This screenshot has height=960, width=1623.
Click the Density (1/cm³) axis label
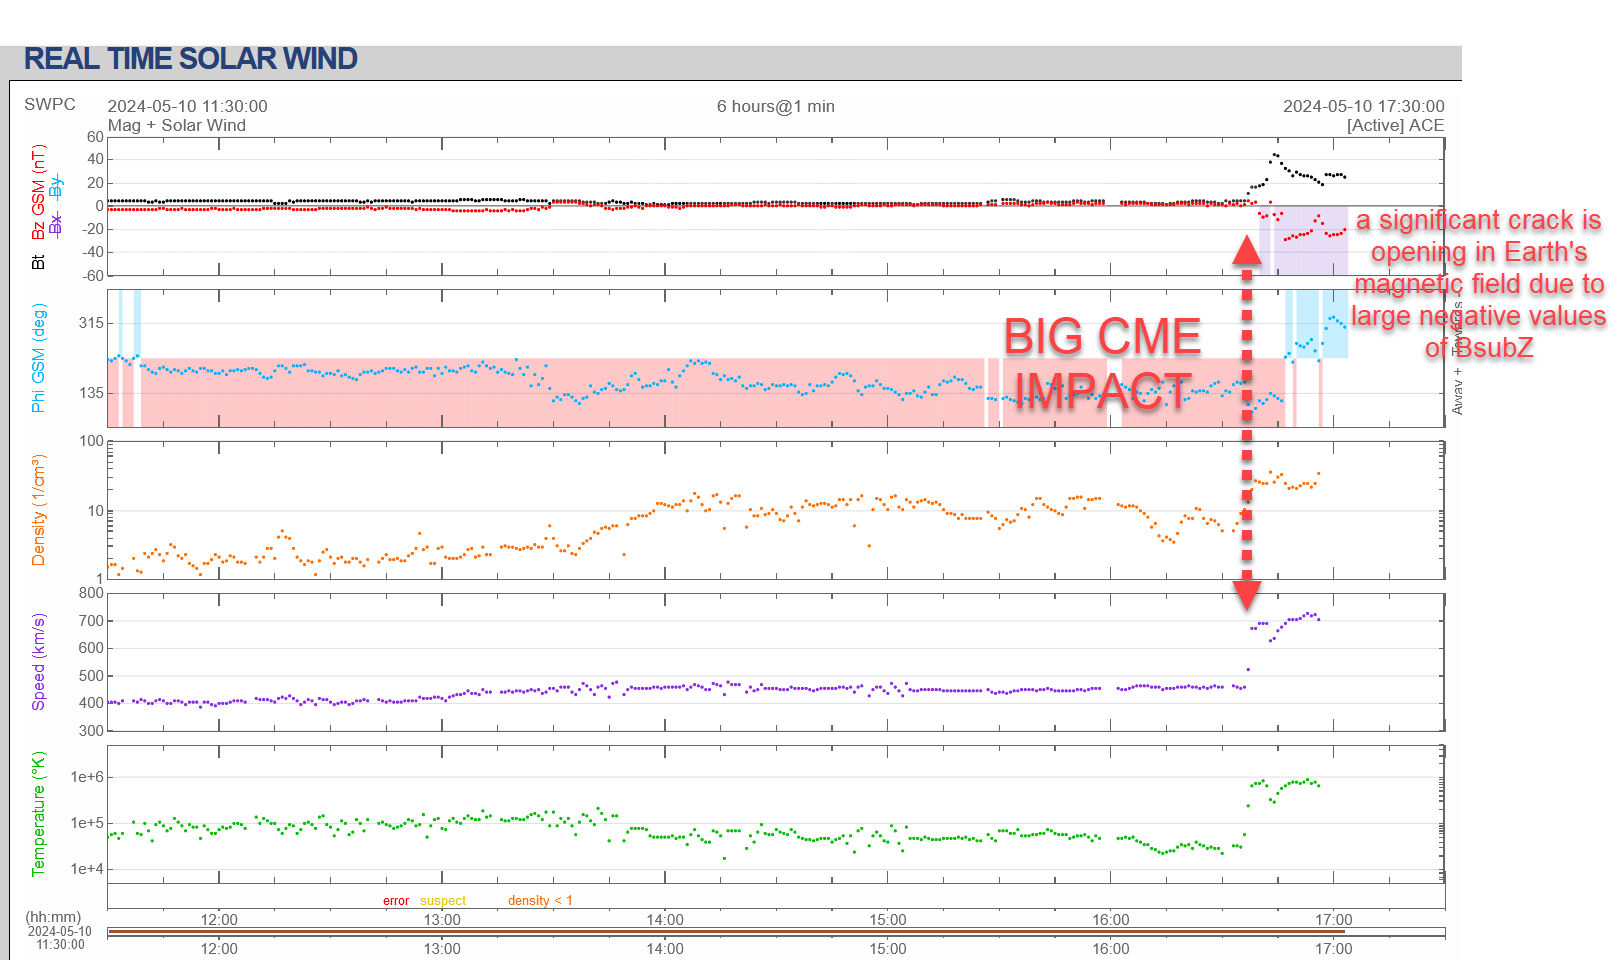tap(39, 510)
